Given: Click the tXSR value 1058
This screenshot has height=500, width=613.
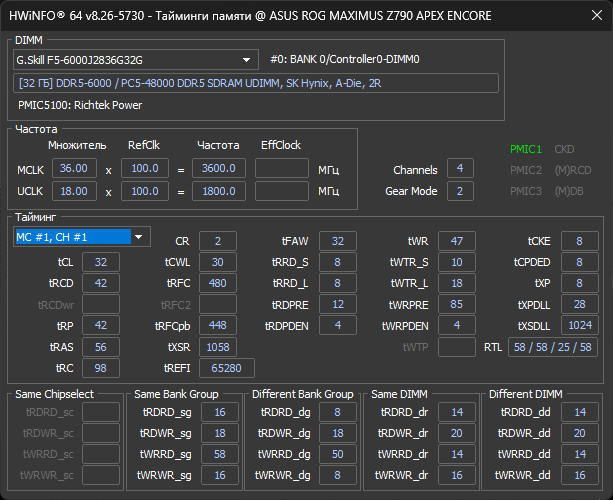Looking at the screenshot, I should coord(218,347).
